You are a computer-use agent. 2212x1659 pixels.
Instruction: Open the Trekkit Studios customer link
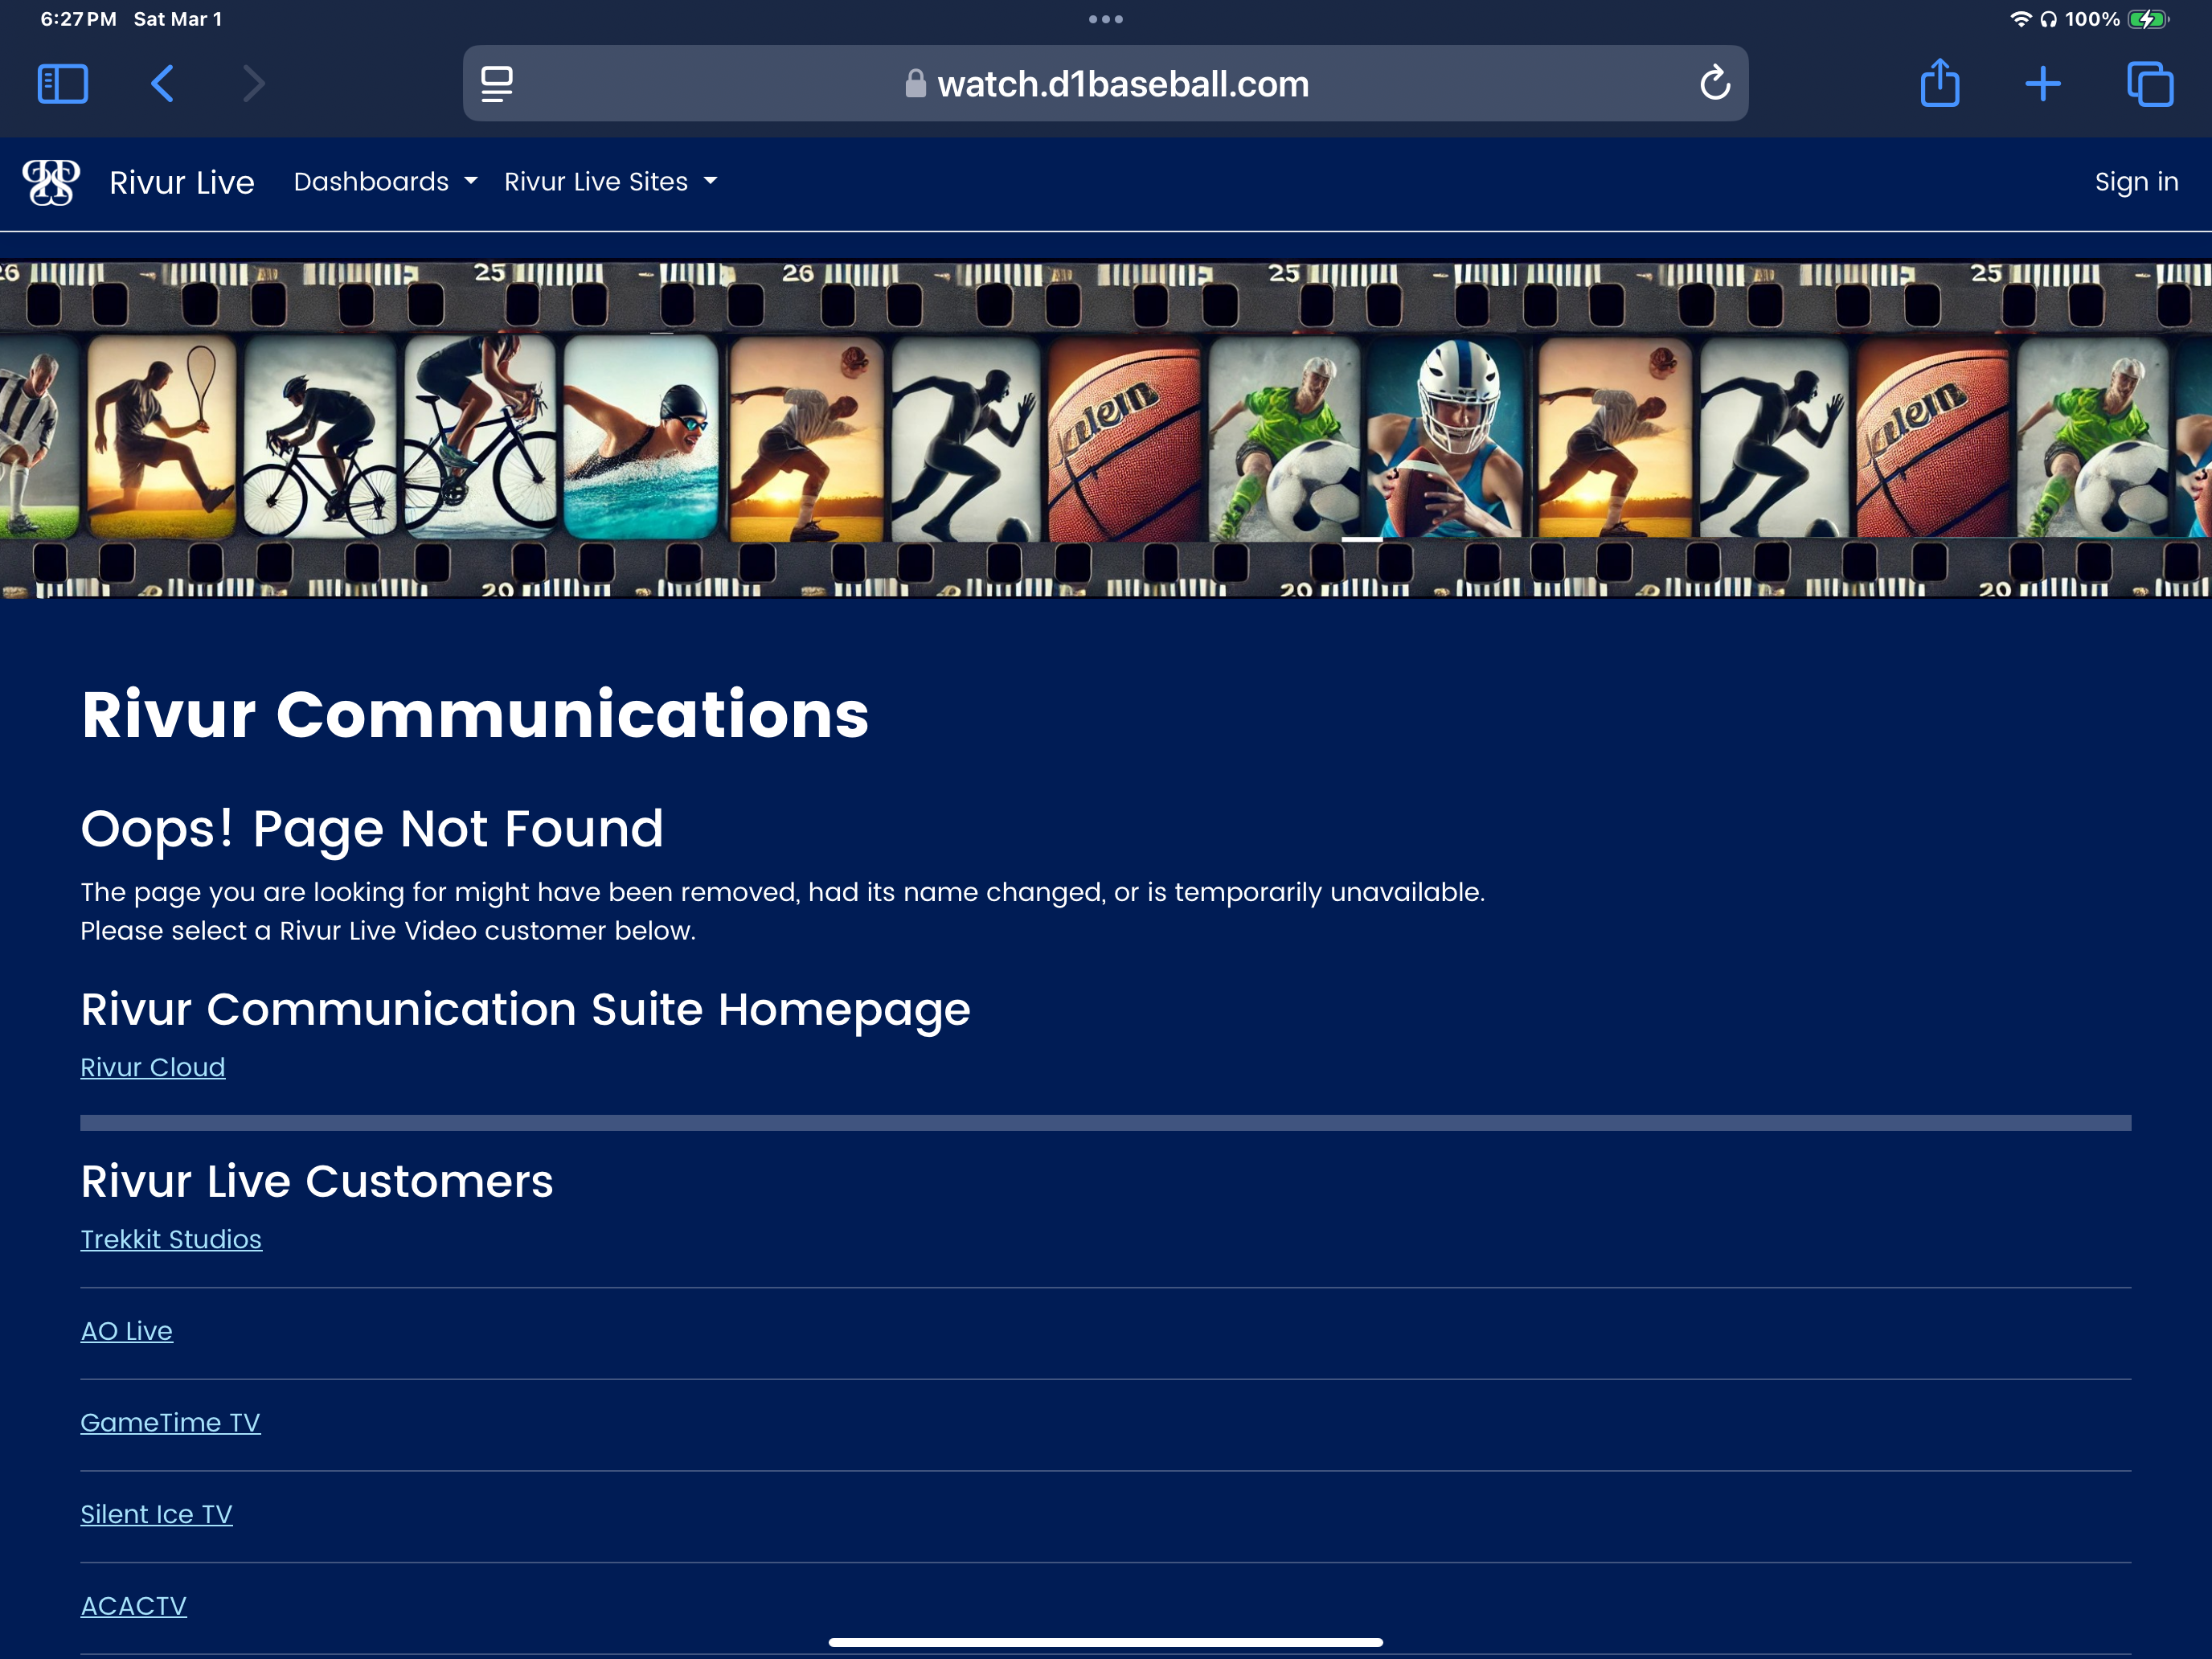(x=171, y=1239)
